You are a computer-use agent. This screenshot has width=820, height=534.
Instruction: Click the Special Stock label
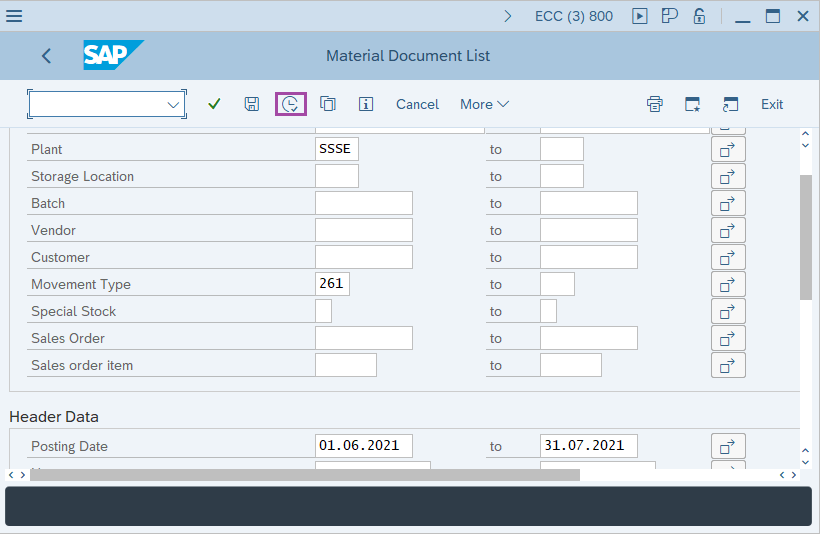point(73,312)
